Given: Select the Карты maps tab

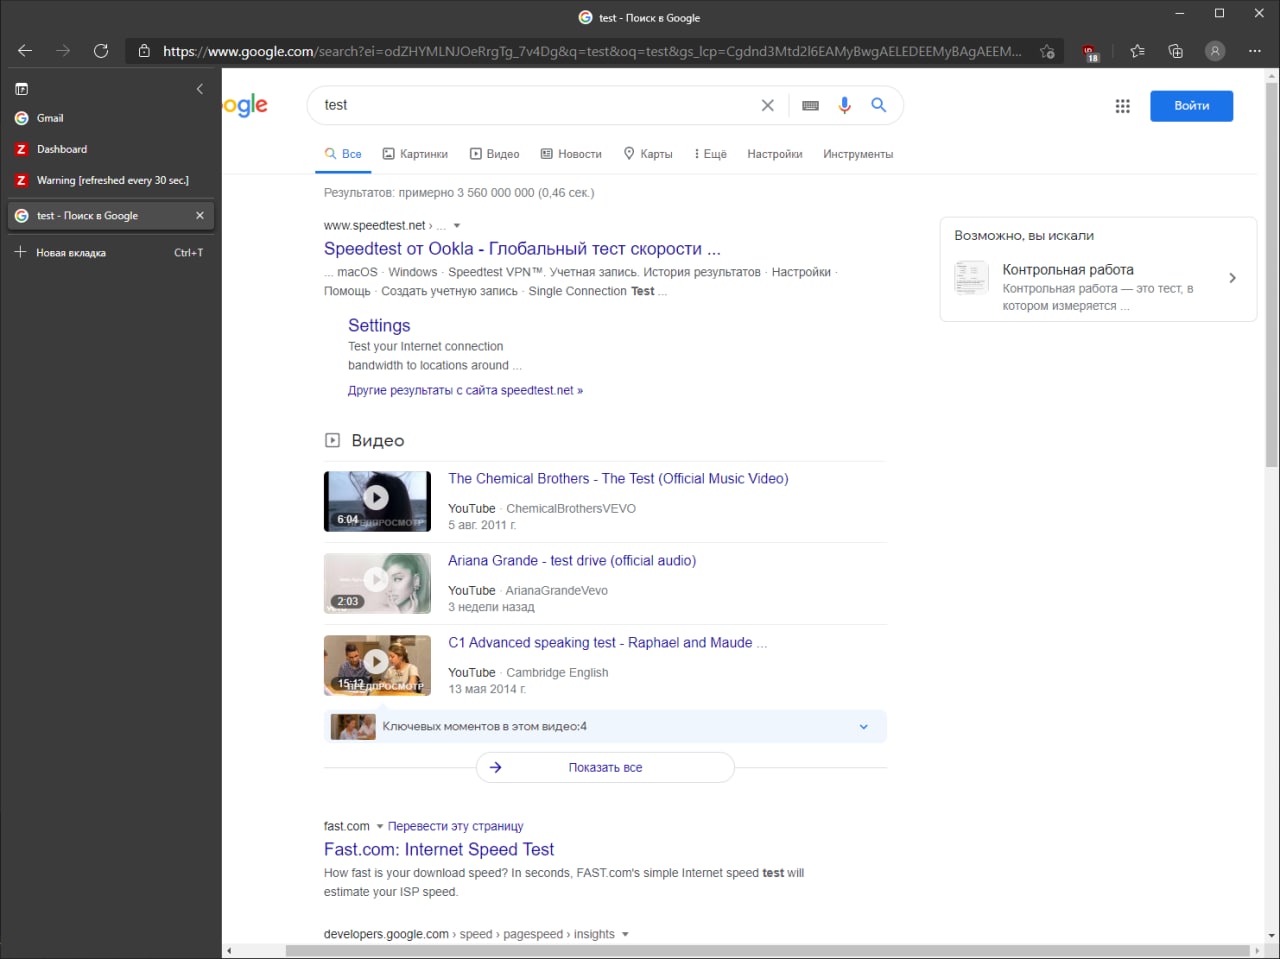Looking at the screenshot, I should pos(648,154).
